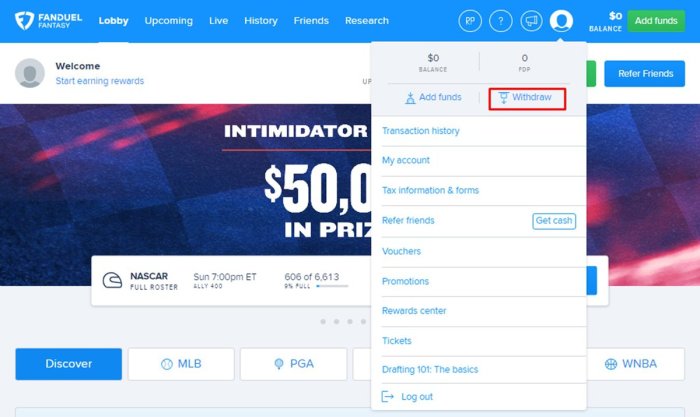
Task: Select the MLB sport filter
Action: click(181, 364)
